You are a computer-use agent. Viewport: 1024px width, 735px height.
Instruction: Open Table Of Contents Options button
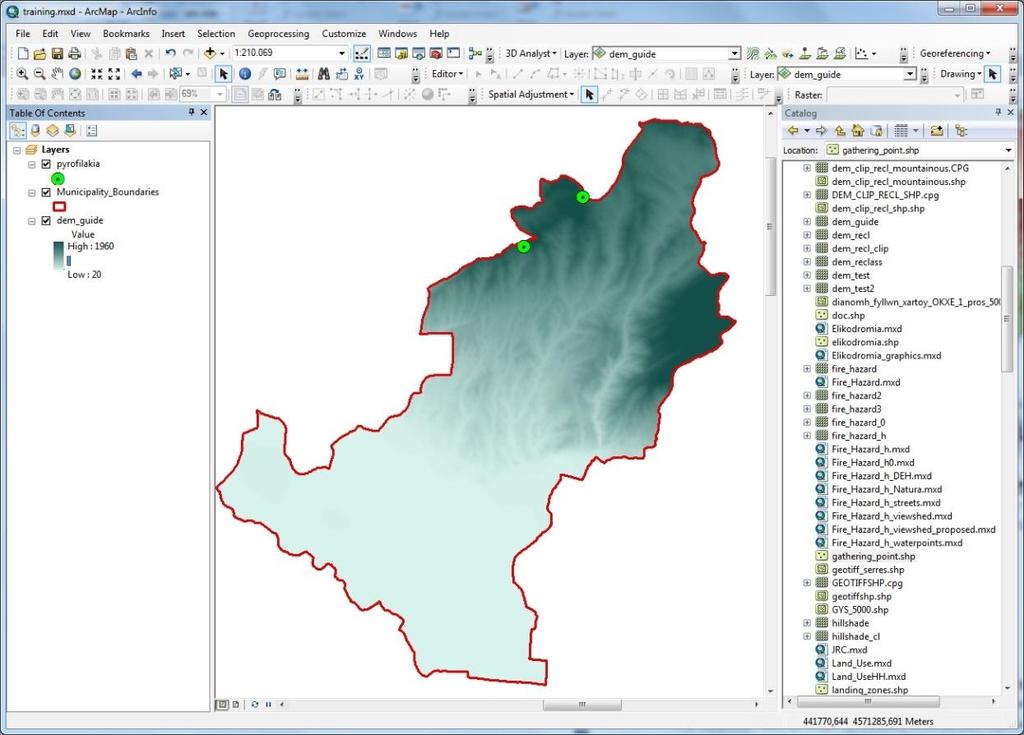(x=92, y=131)
